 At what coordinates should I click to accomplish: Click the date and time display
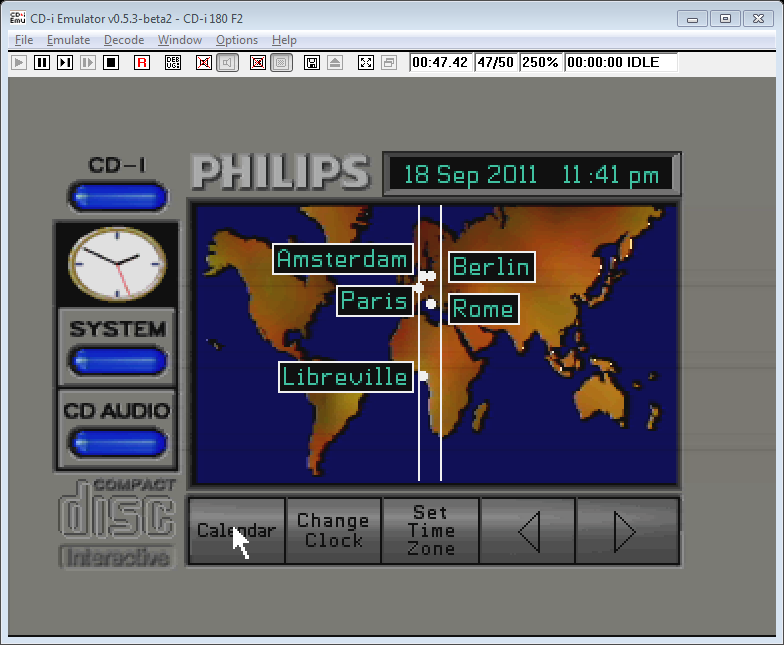[531, 174]
